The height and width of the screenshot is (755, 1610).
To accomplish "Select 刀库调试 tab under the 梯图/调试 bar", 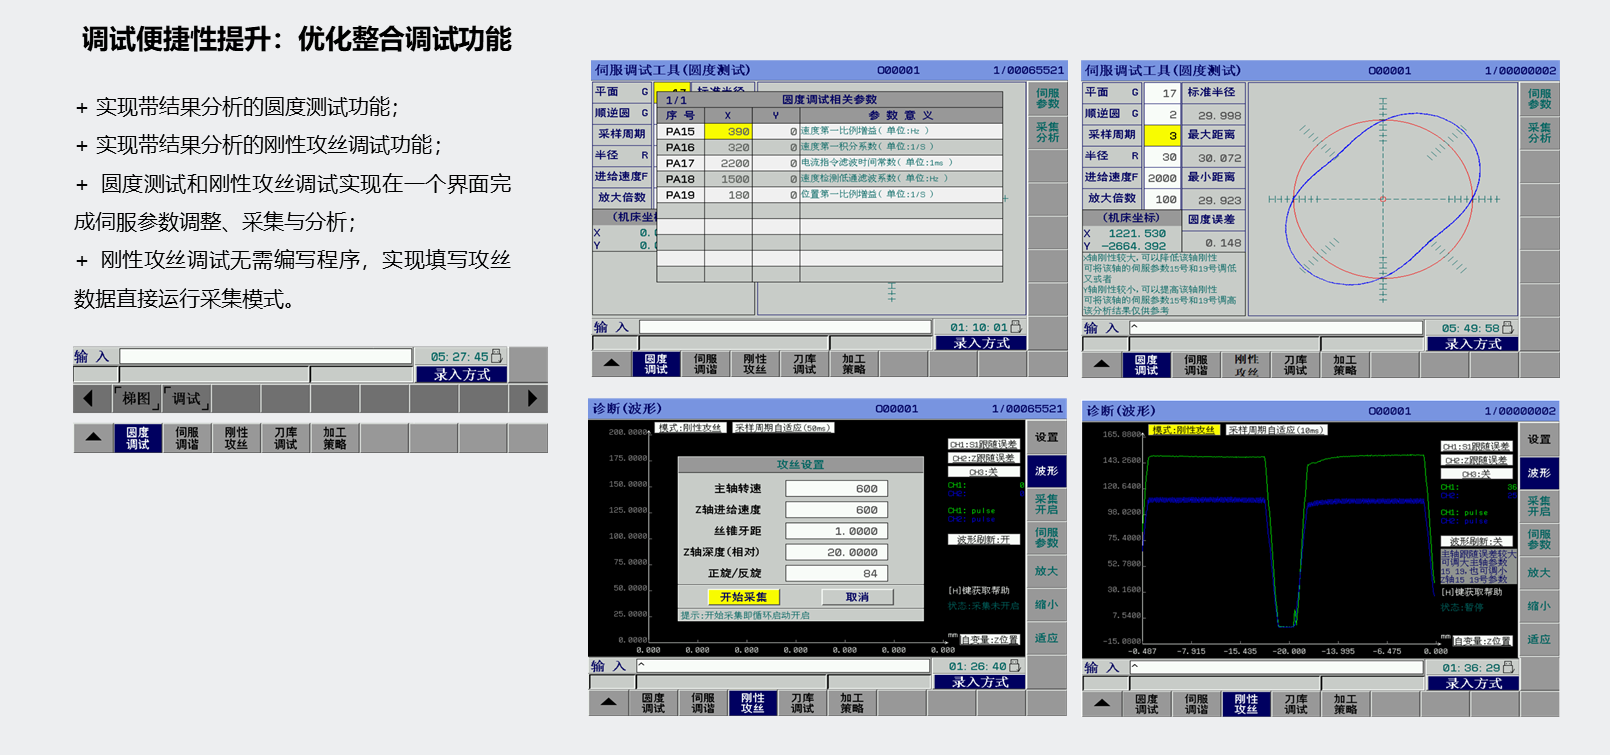I will tap(285, 438).
